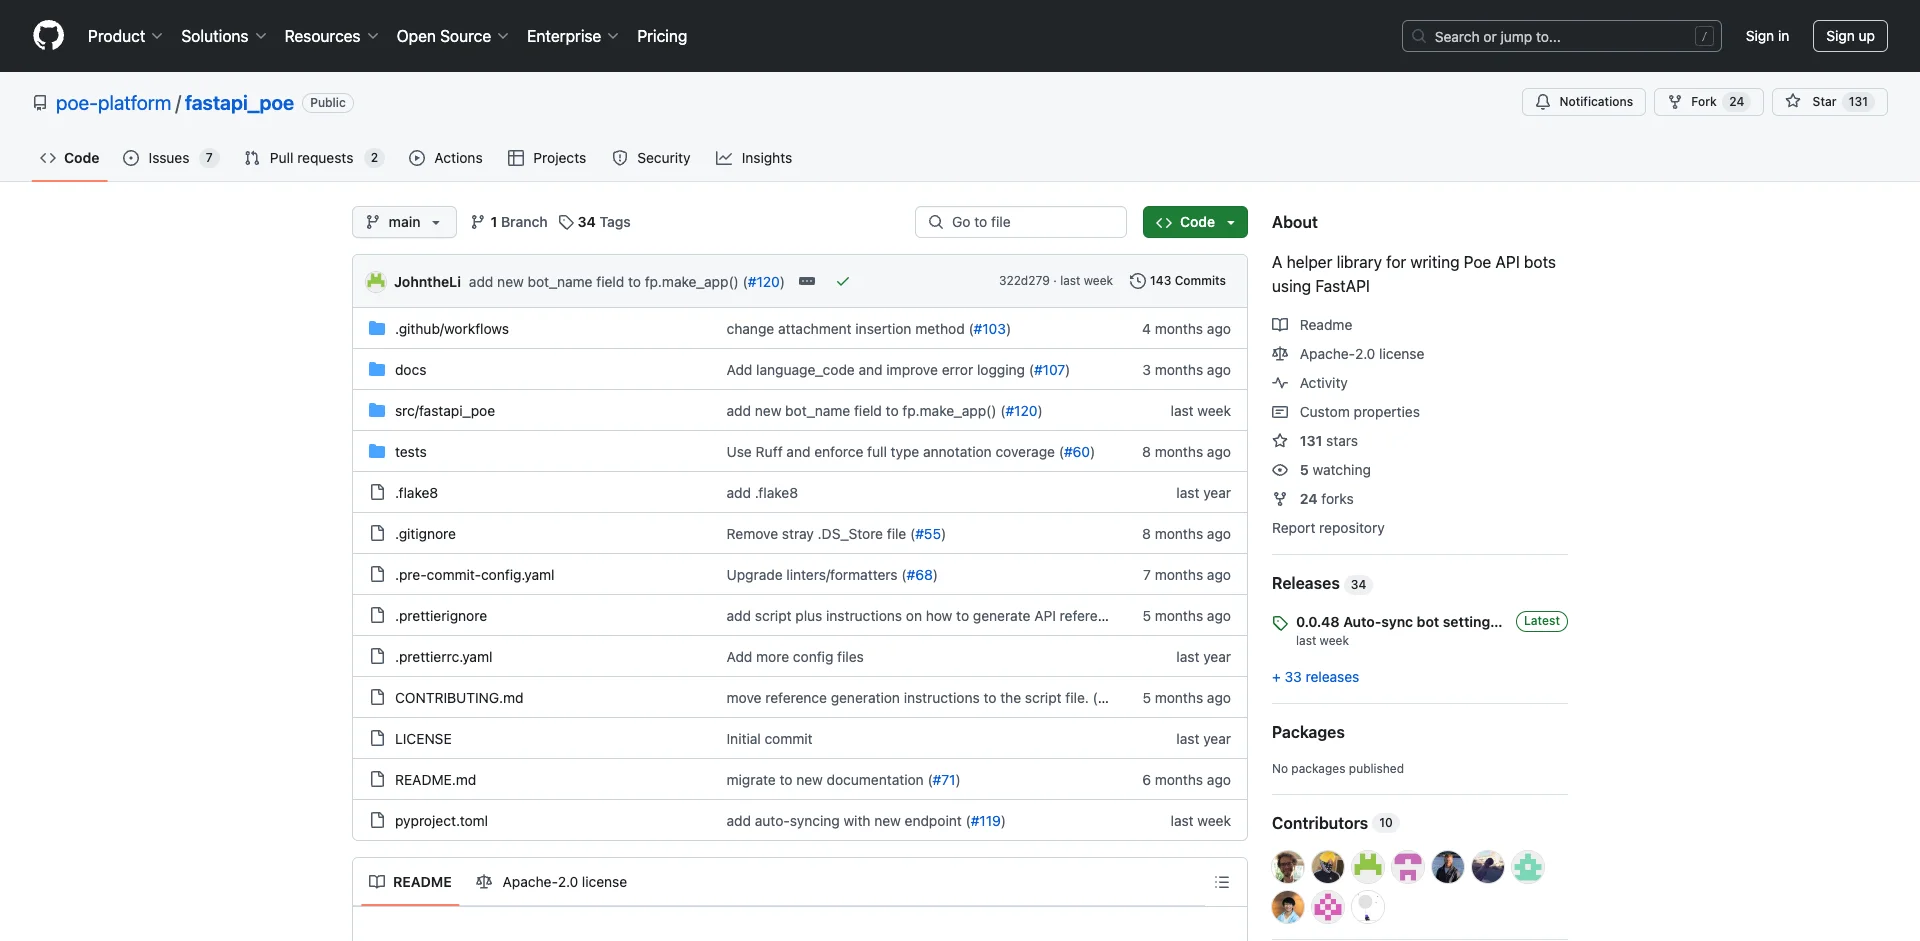Viewport: 1920px width, 941px height.
Task: Expand the Enterprise menu
Action: pyautogui.click(x=573, y=36)
